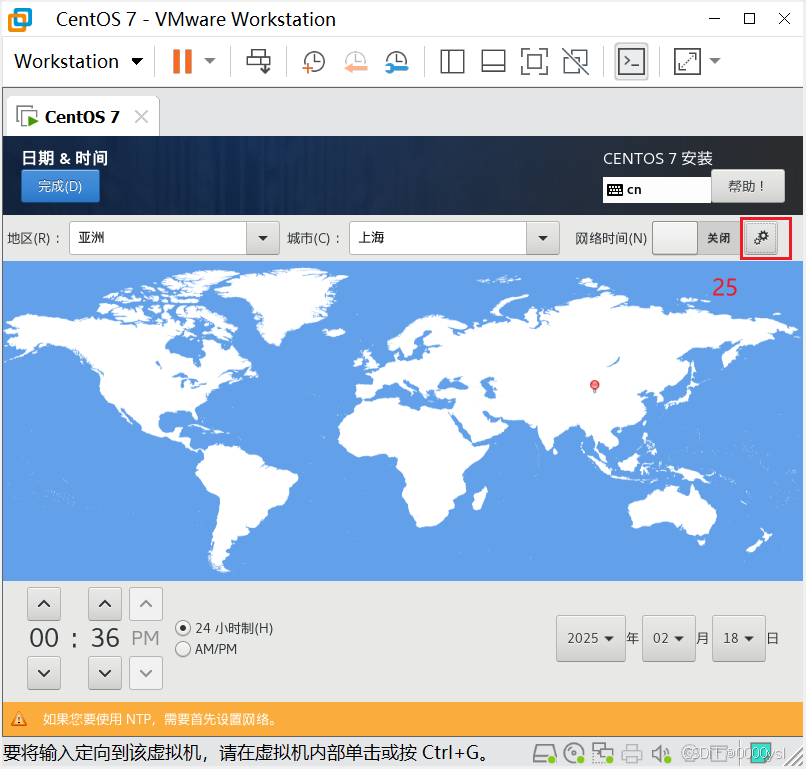
Task: Decrease the minutes value
Action: (105, 673)
